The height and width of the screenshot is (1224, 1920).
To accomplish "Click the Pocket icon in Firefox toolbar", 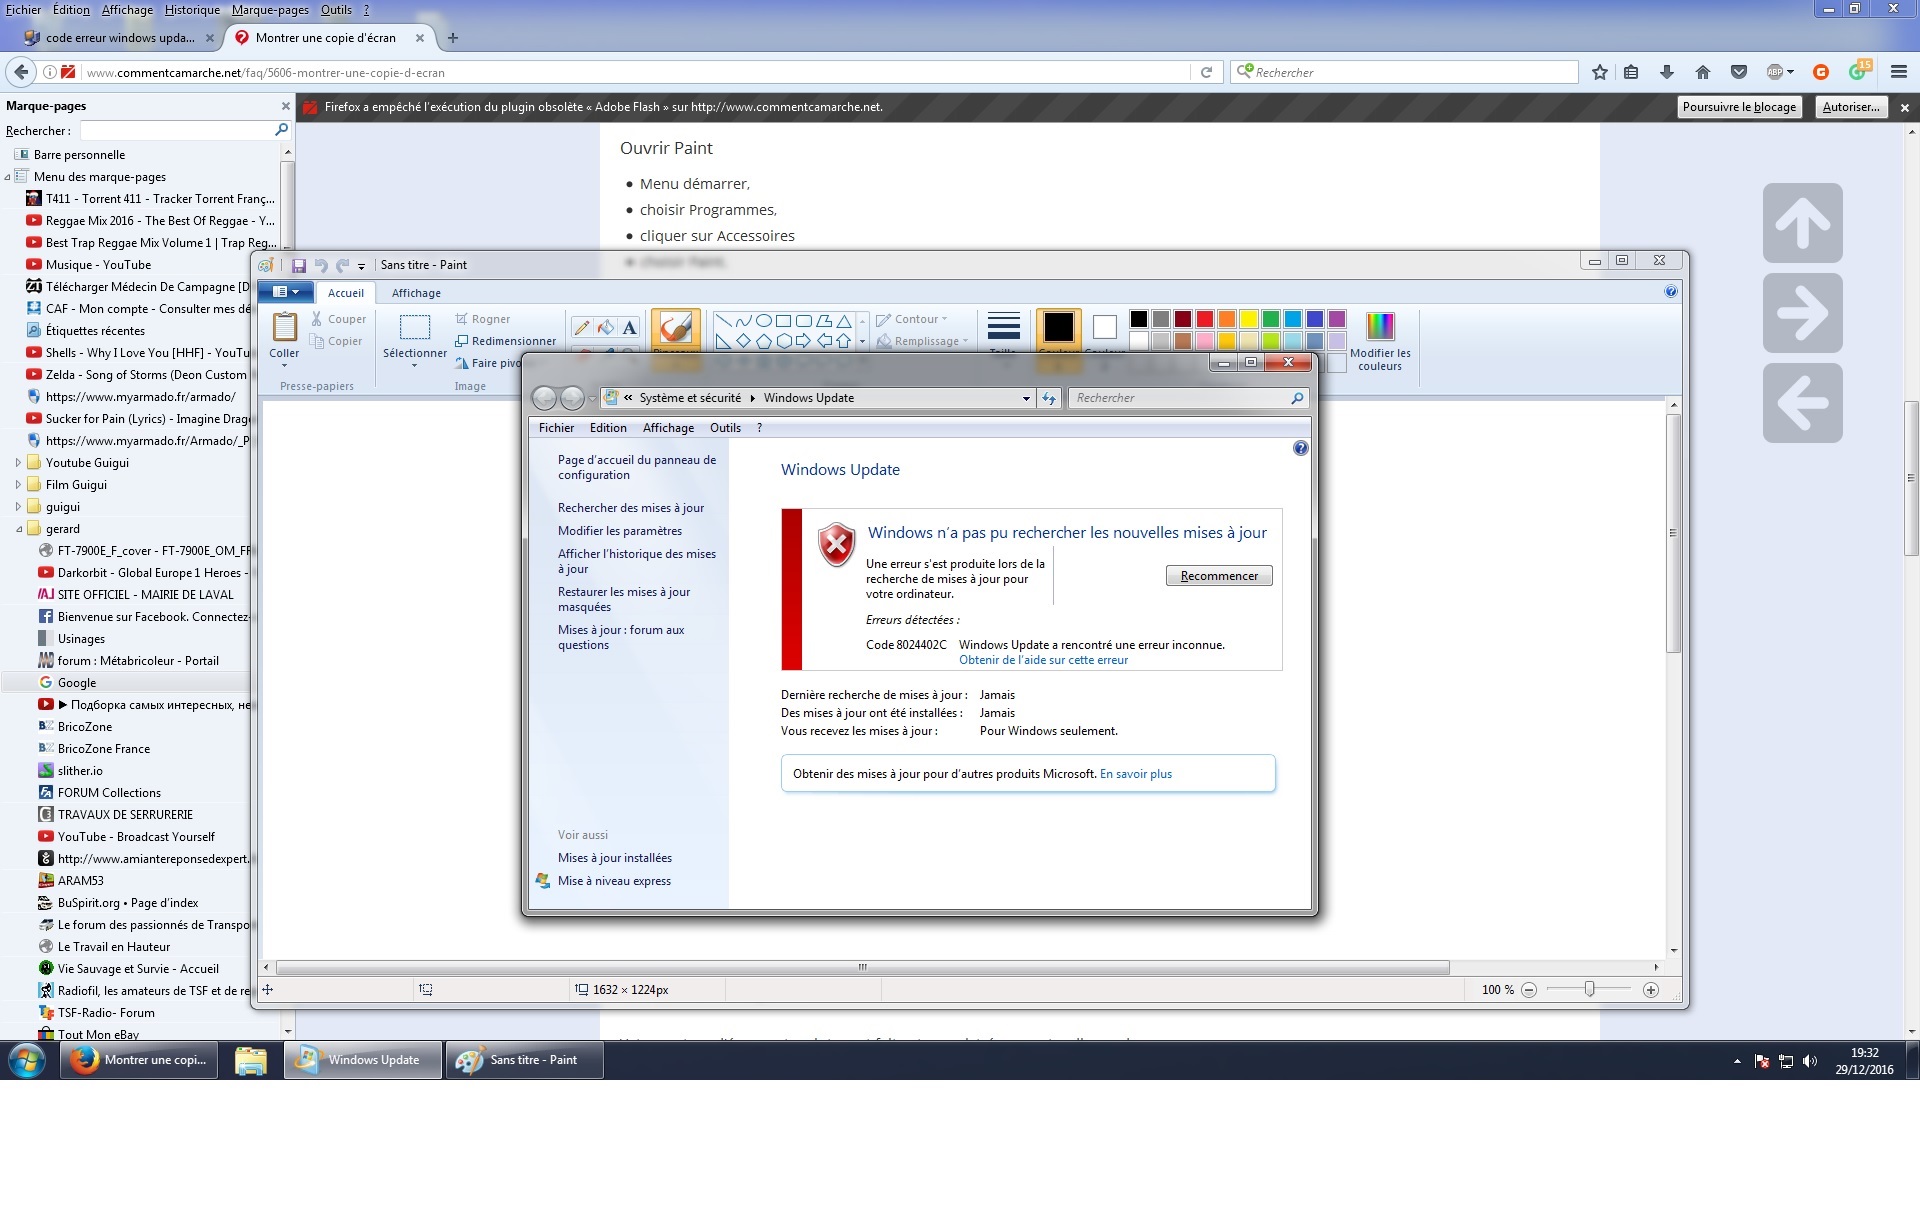I will [x=1739, y=72].
